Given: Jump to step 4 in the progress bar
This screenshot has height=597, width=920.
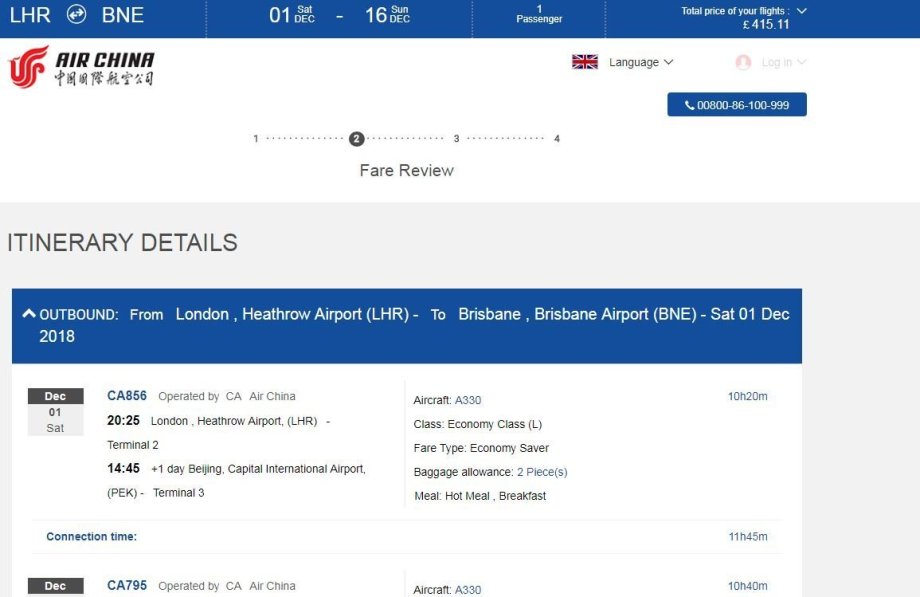Looking at the screenshot, I should [x=557, y=139].
